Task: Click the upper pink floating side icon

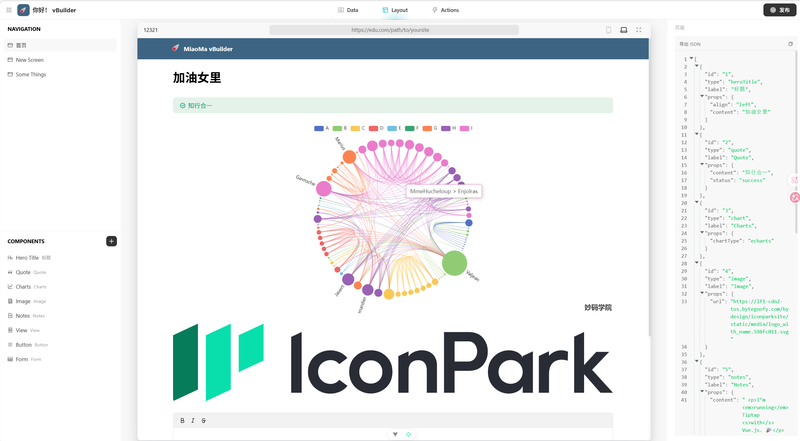Action: (x=794, y=180)
